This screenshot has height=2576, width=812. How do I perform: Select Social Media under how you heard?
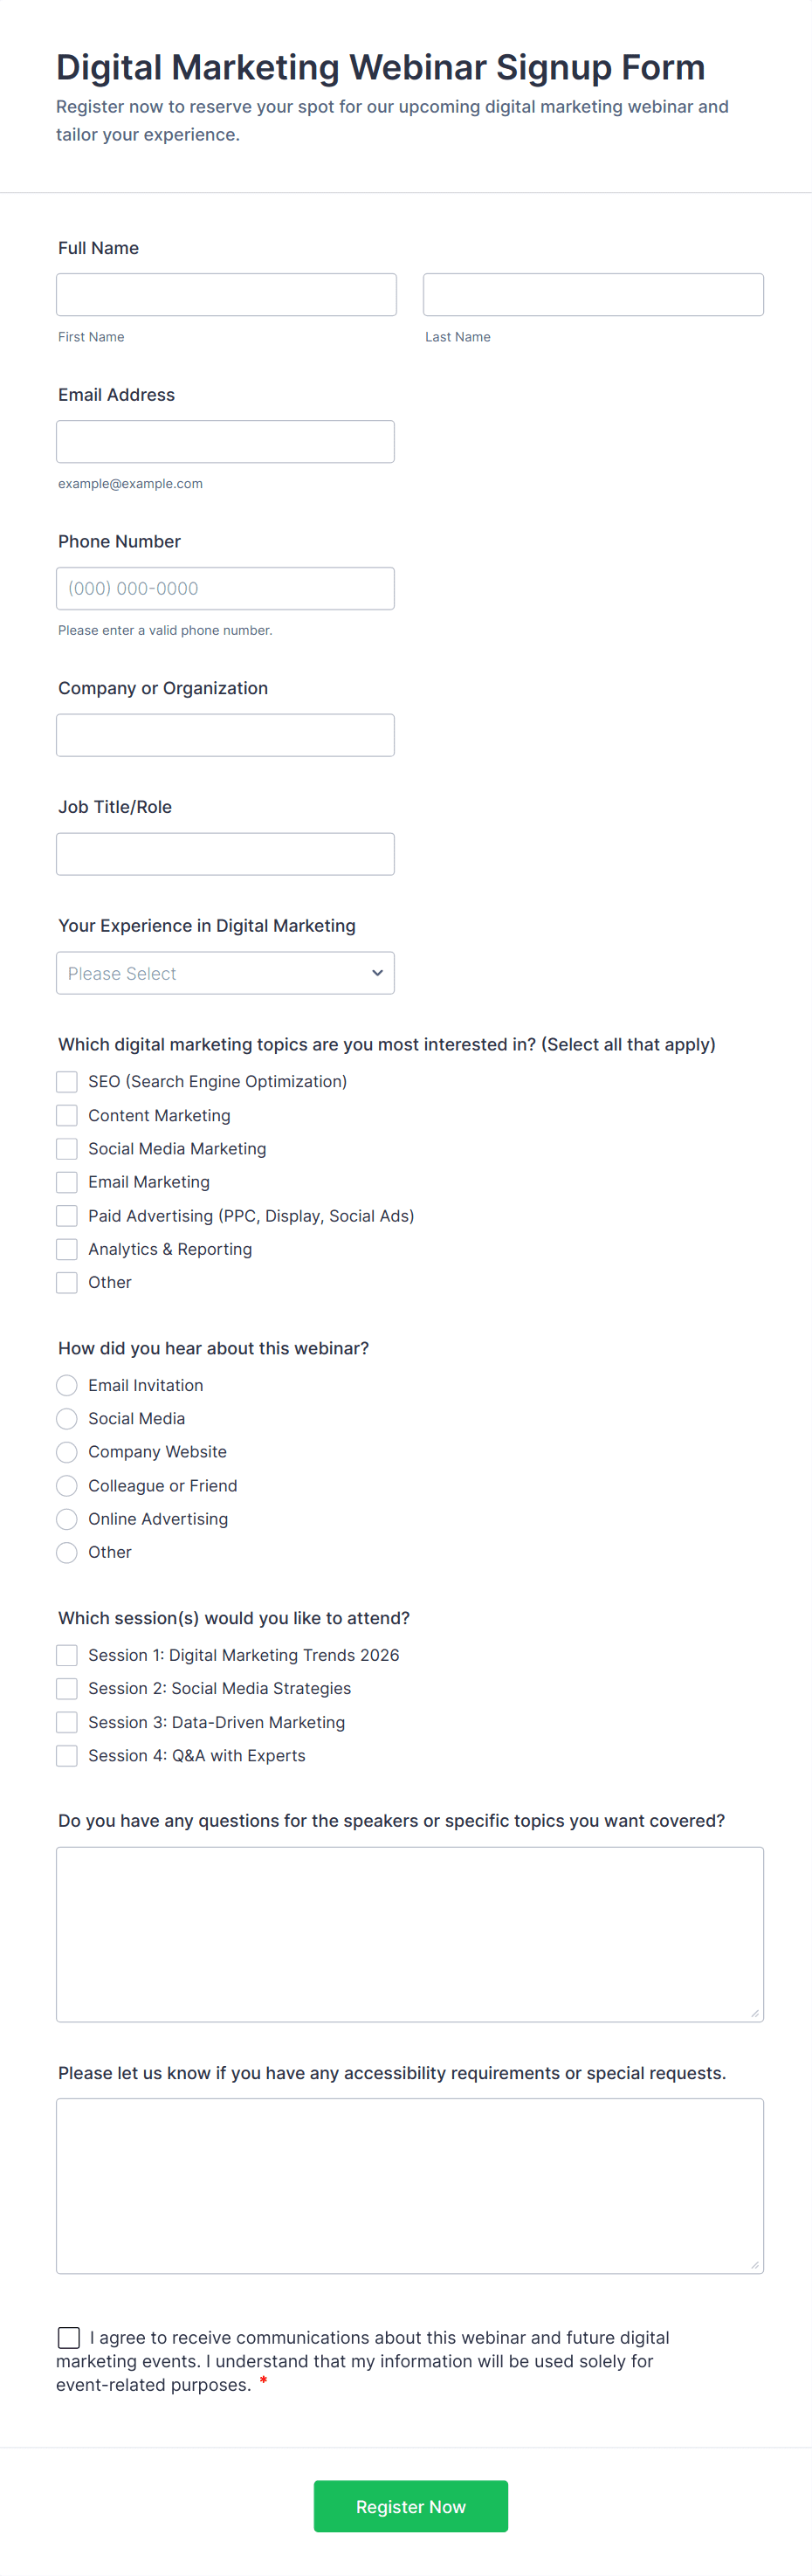pos(66,1418)
